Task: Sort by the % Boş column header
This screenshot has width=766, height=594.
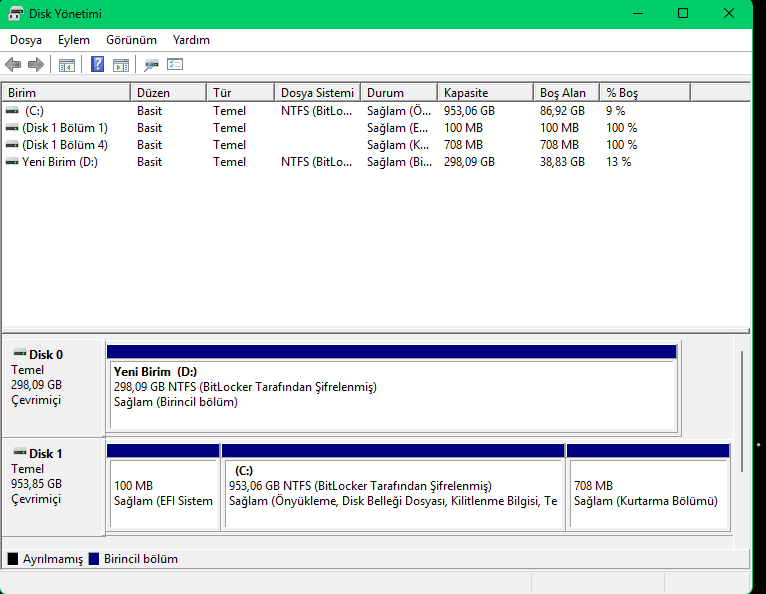Action: coord(645,93)
